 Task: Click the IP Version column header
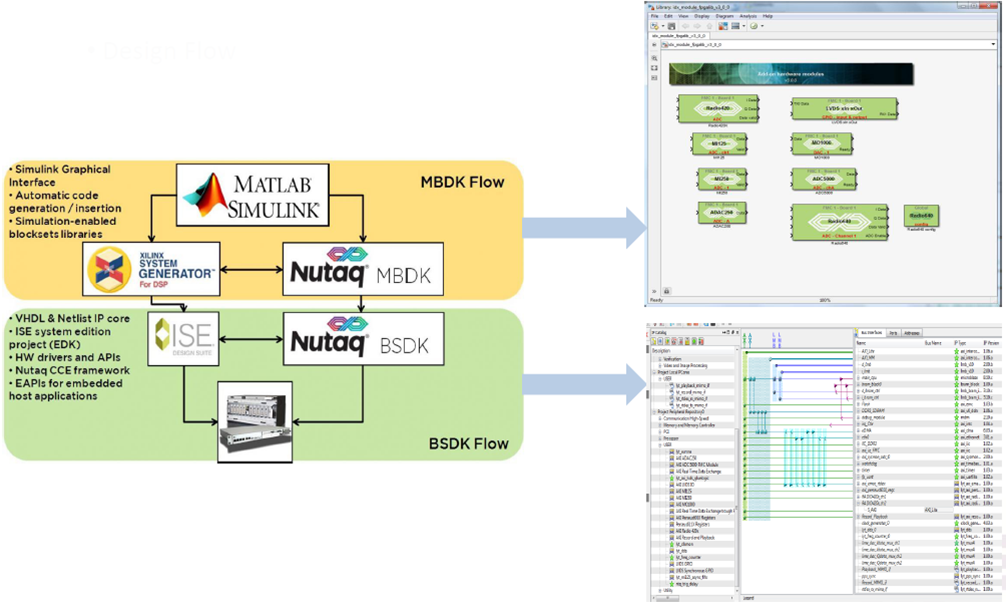click(x=991, y=343)
